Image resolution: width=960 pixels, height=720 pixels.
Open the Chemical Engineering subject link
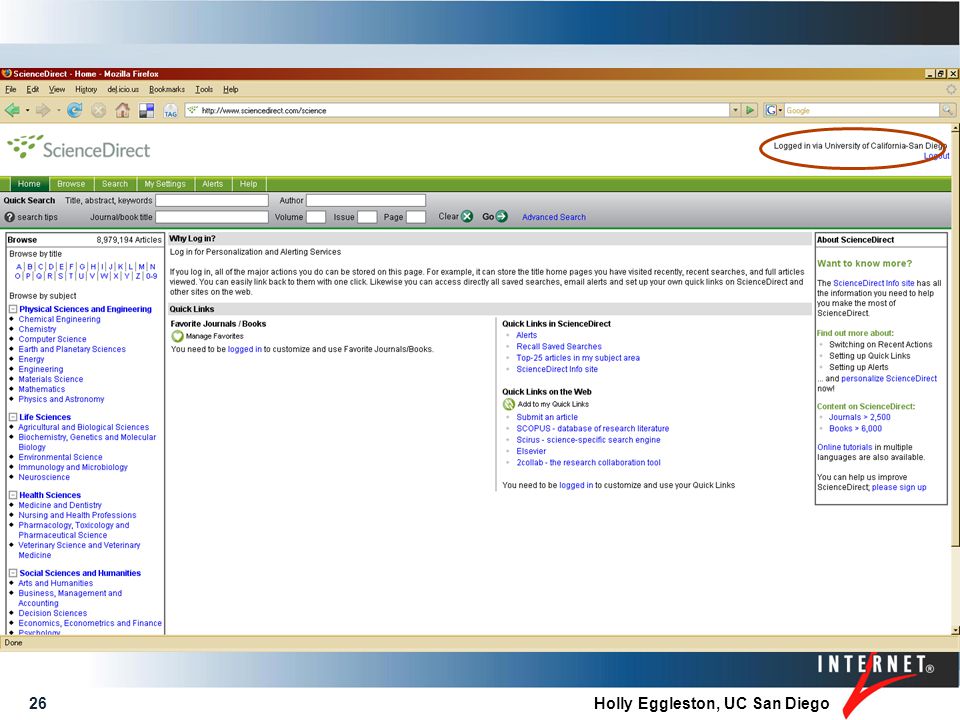(x=59, y=320)
